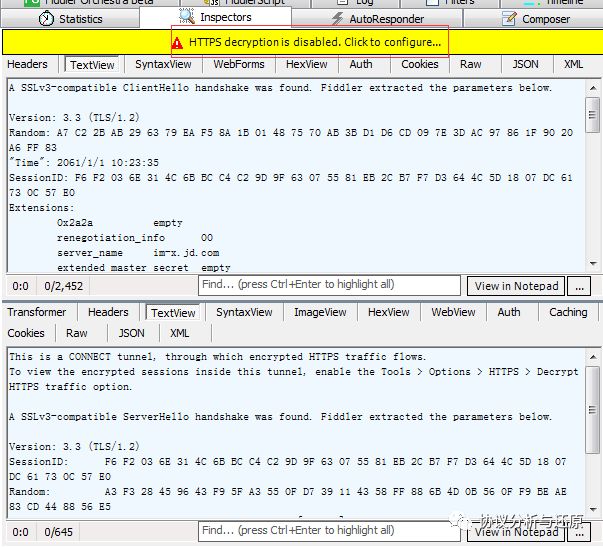Open the request Auth tab
603x548 pixels.
[x=361, y=64]
